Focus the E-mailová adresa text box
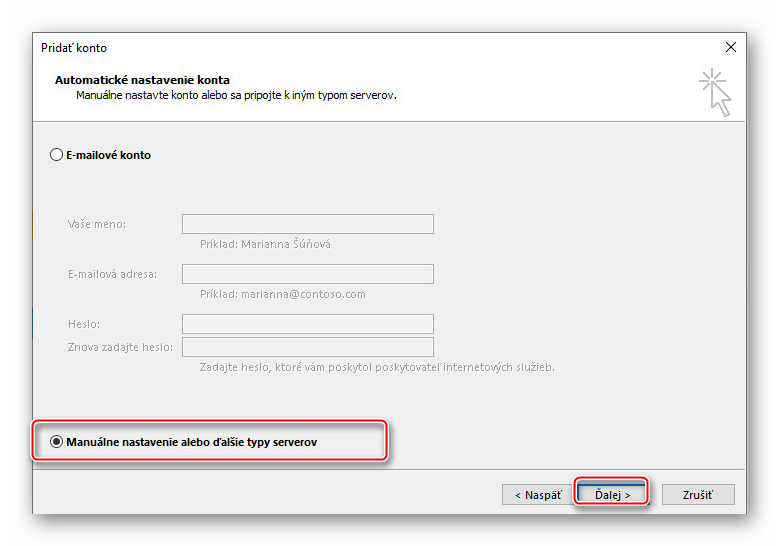The image size is (780, 546). pos(307,274)
